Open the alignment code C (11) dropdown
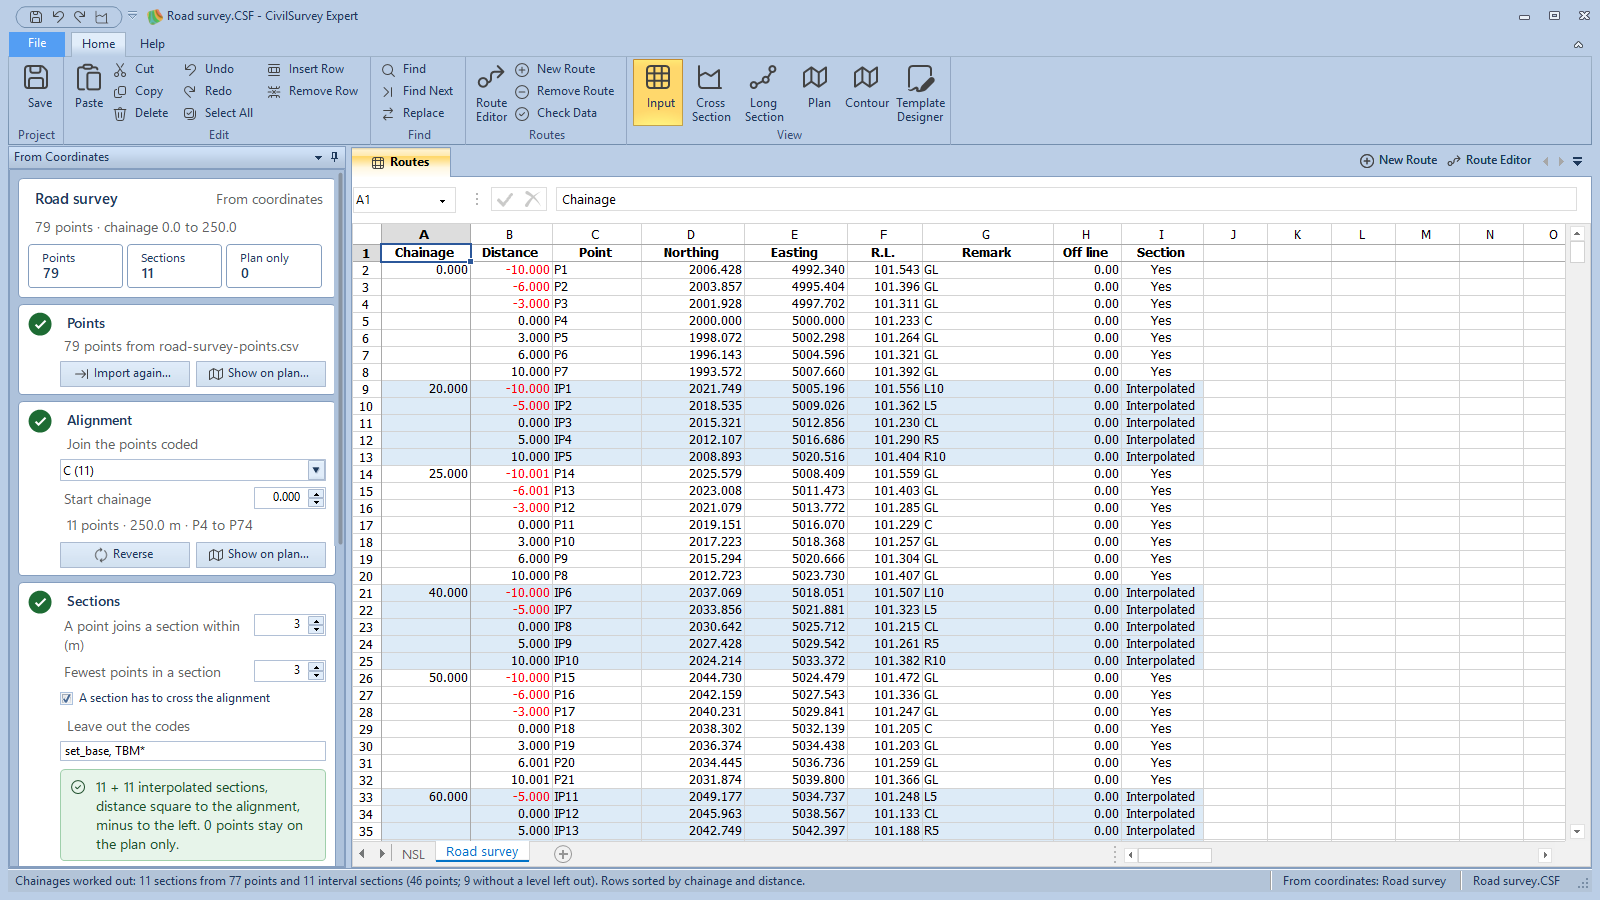 coord(316,470)
